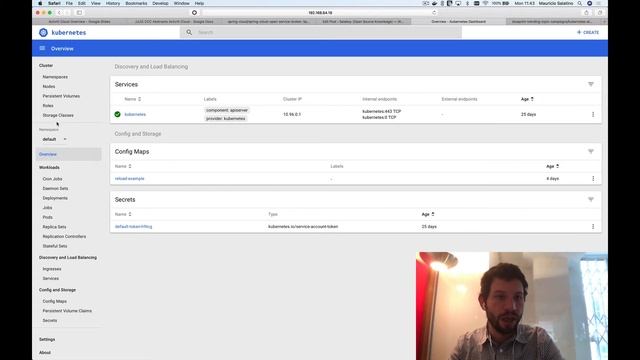This screenshot has height=360, width=640.
Task: Click the plus CREATE button
Action: [588, 32]
